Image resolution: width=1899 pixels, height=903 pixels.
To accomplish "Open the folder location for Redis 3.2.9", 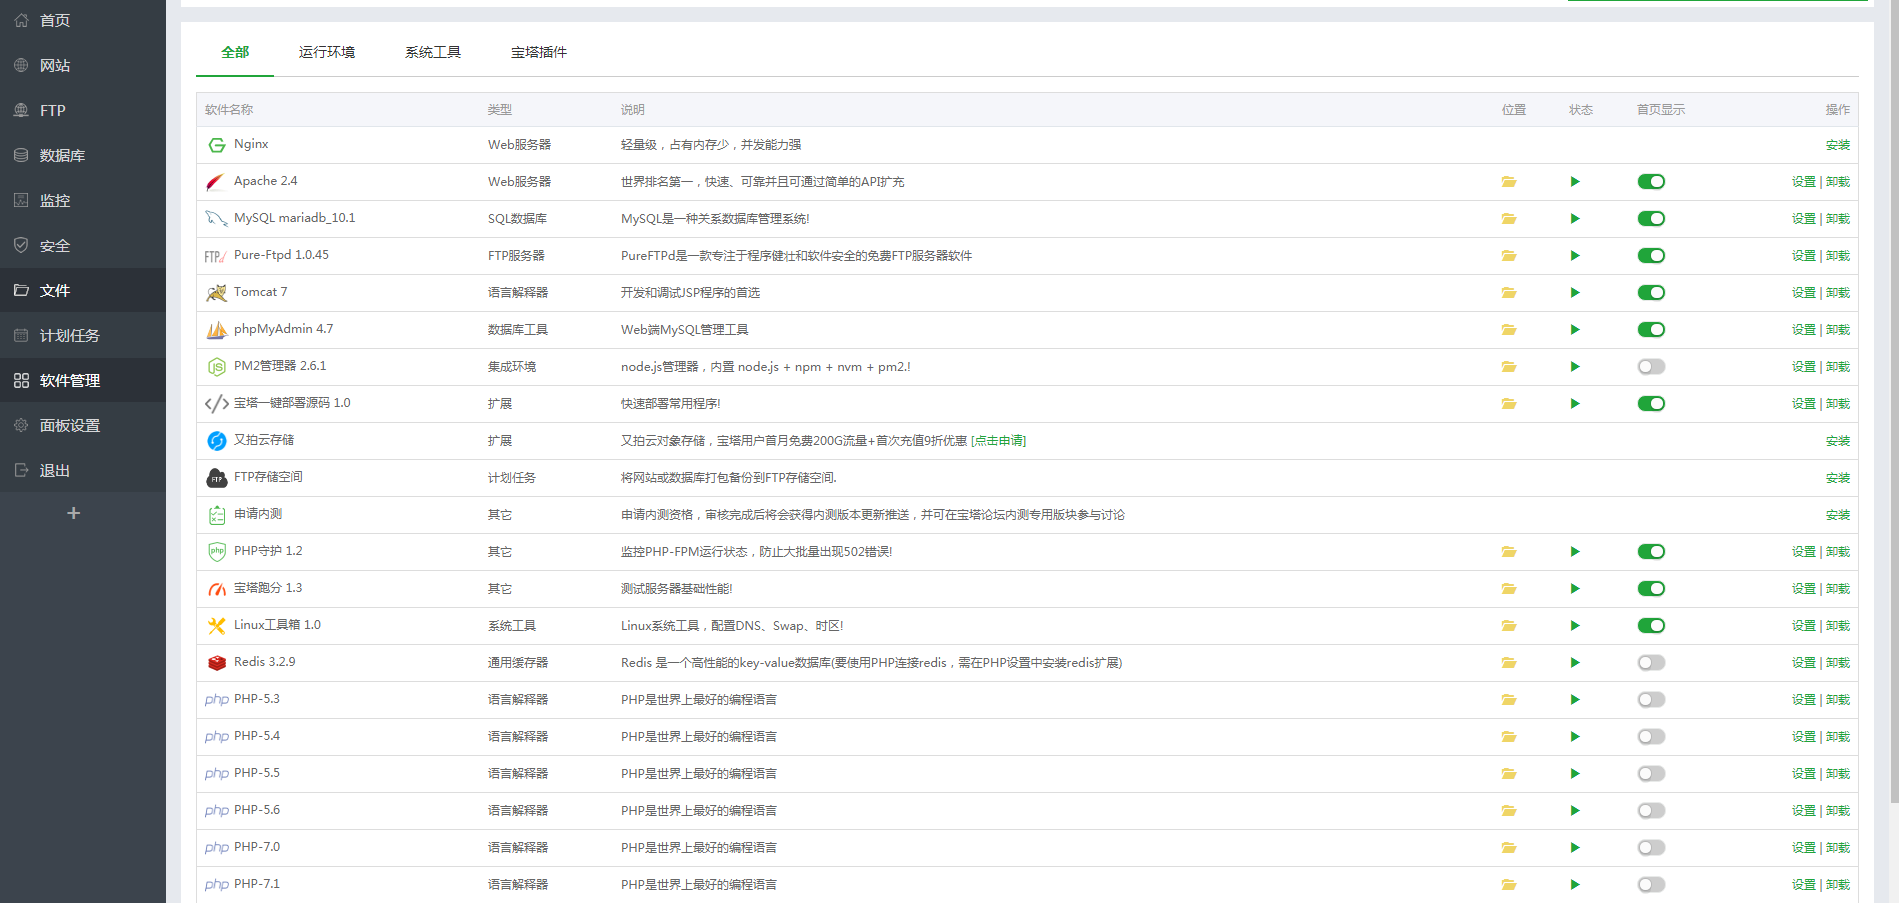I will pyautogui.click(x=1509, y=663).
